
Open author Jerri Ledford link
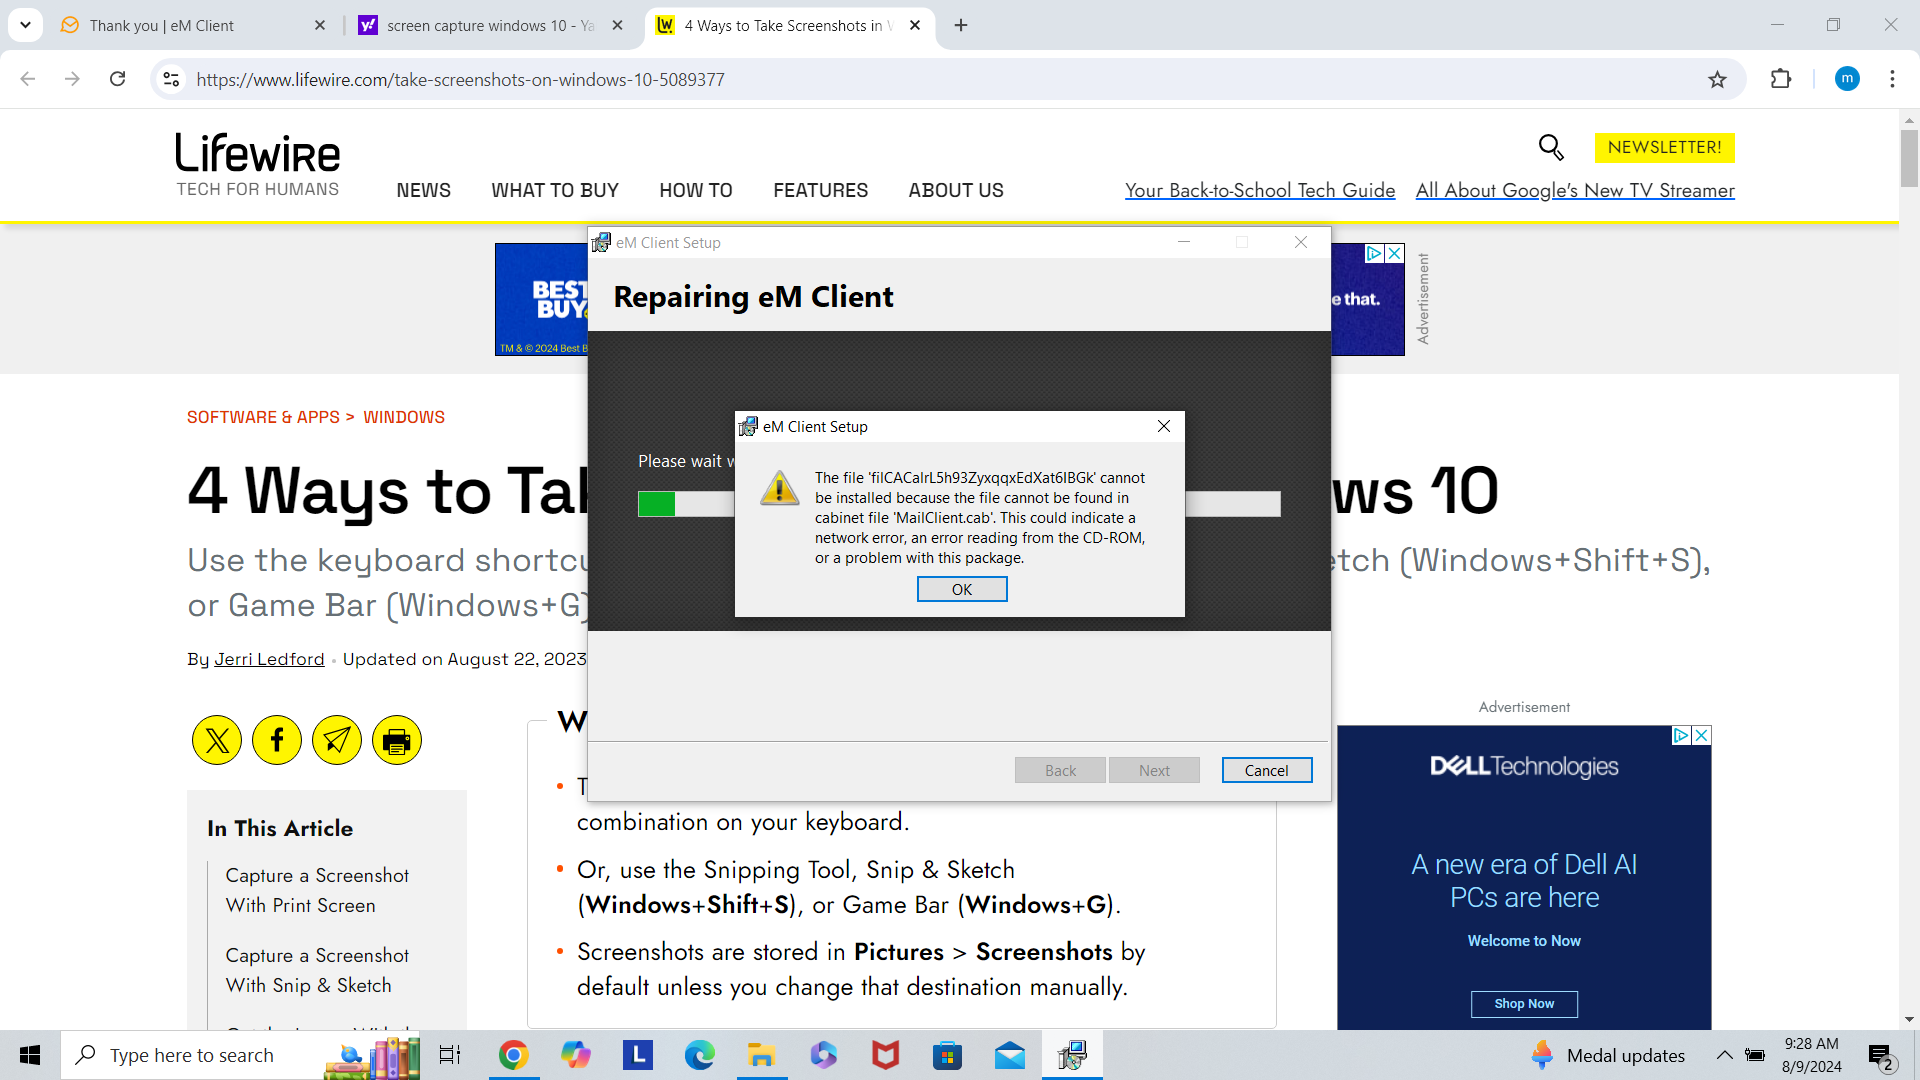coord(269,659)
